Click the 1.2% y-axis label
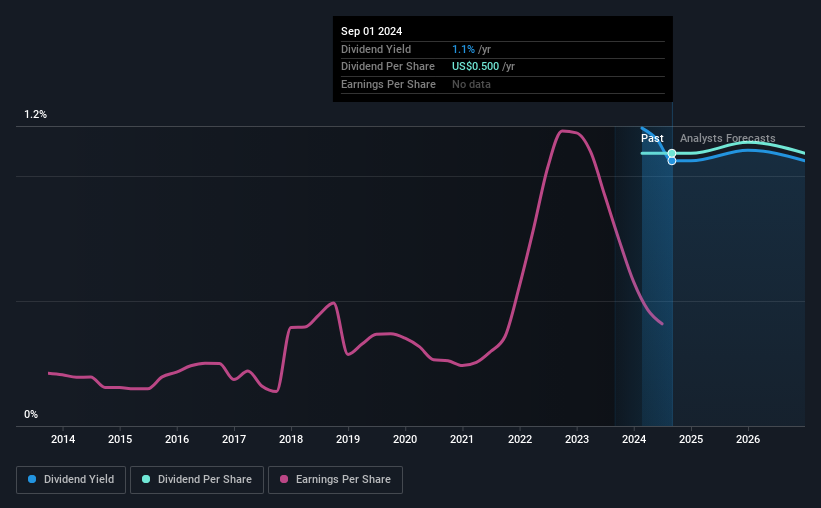 pyautogui.click(x=35, y=114)
